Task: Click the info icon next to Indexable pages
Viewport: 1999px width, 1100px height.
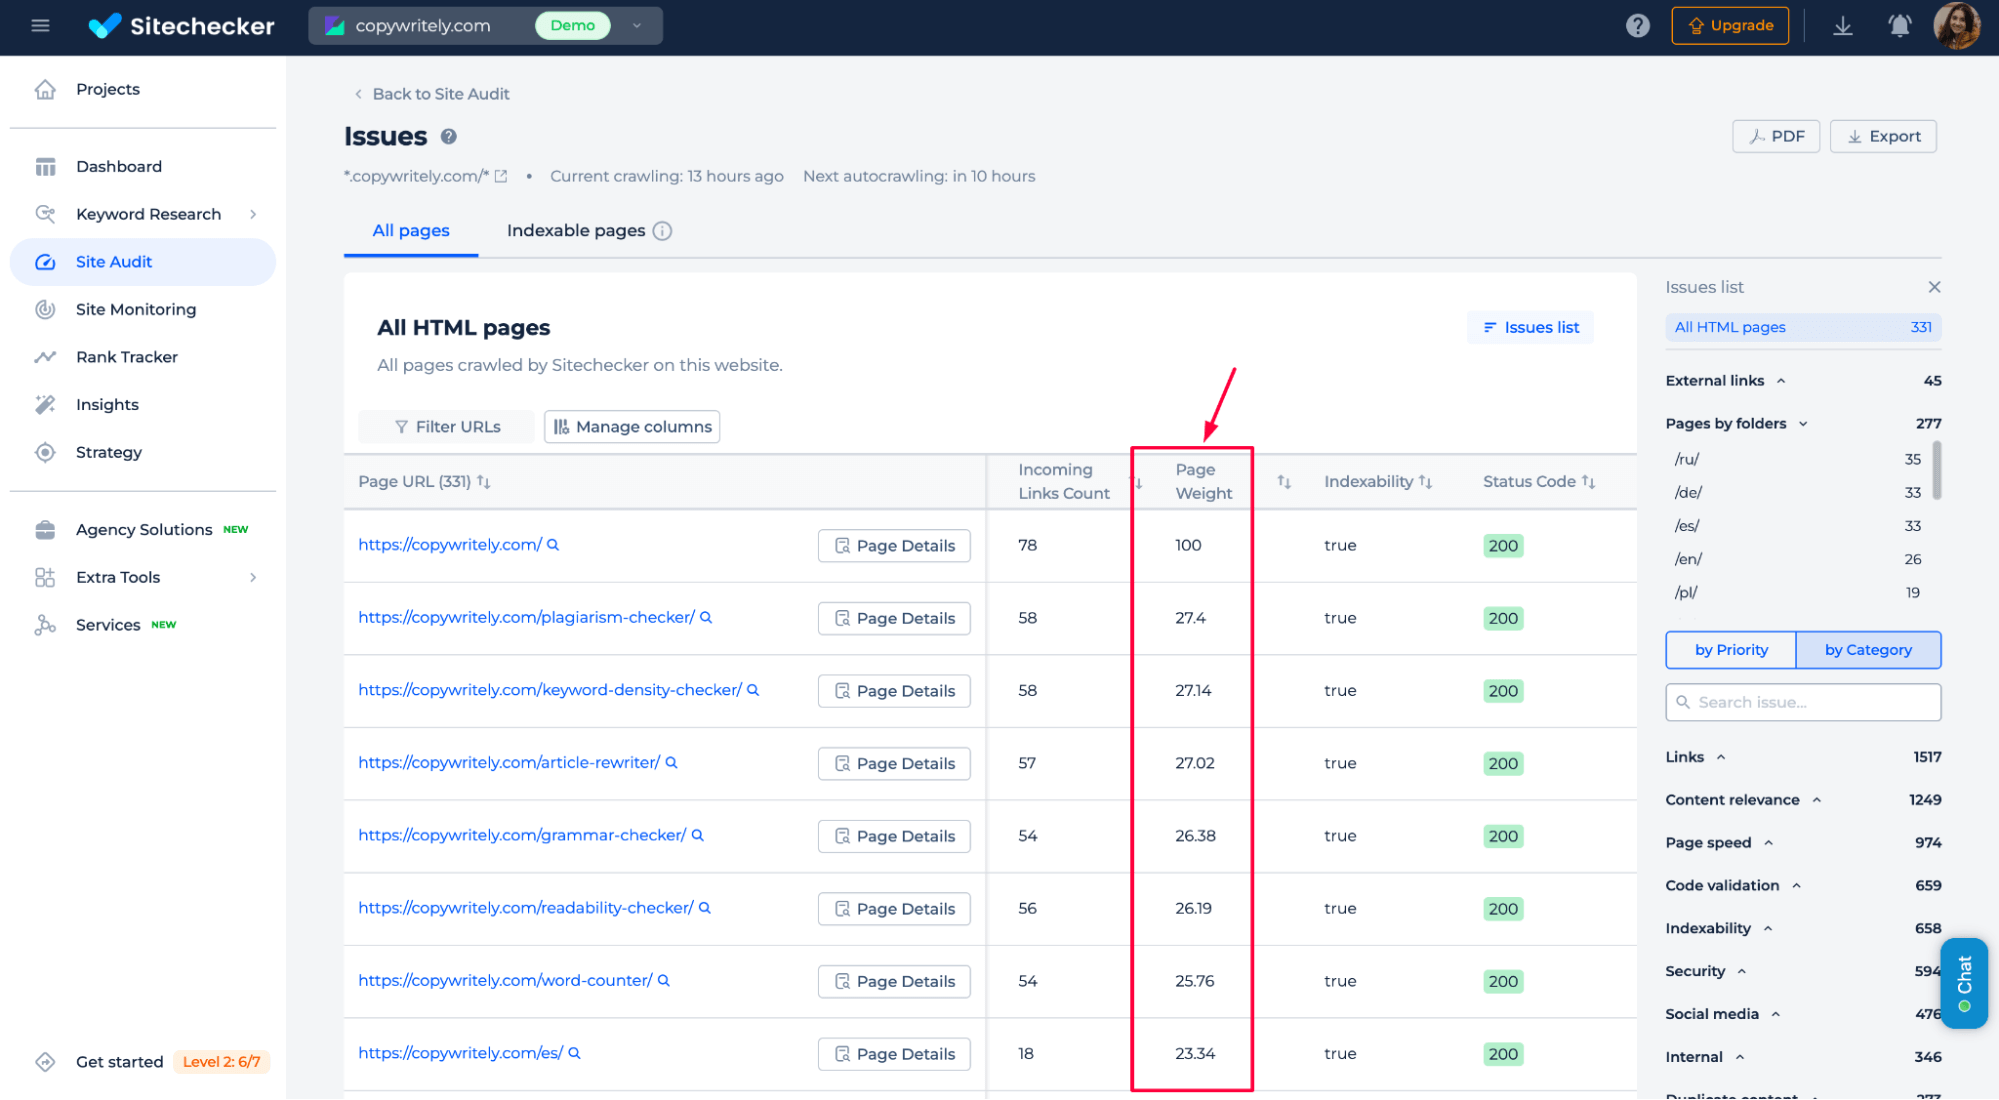Action: click(x=662, y=231)
